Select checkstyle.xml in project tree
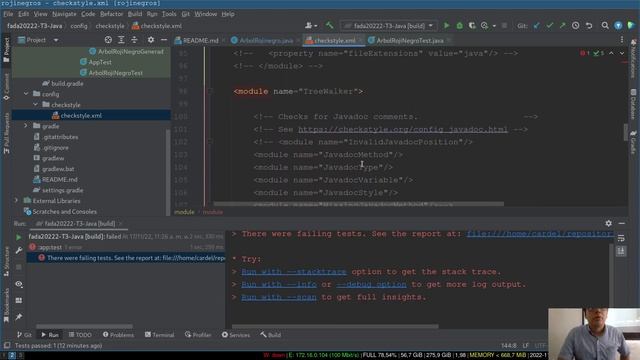 pyautogui.click(x=81, y=116)
